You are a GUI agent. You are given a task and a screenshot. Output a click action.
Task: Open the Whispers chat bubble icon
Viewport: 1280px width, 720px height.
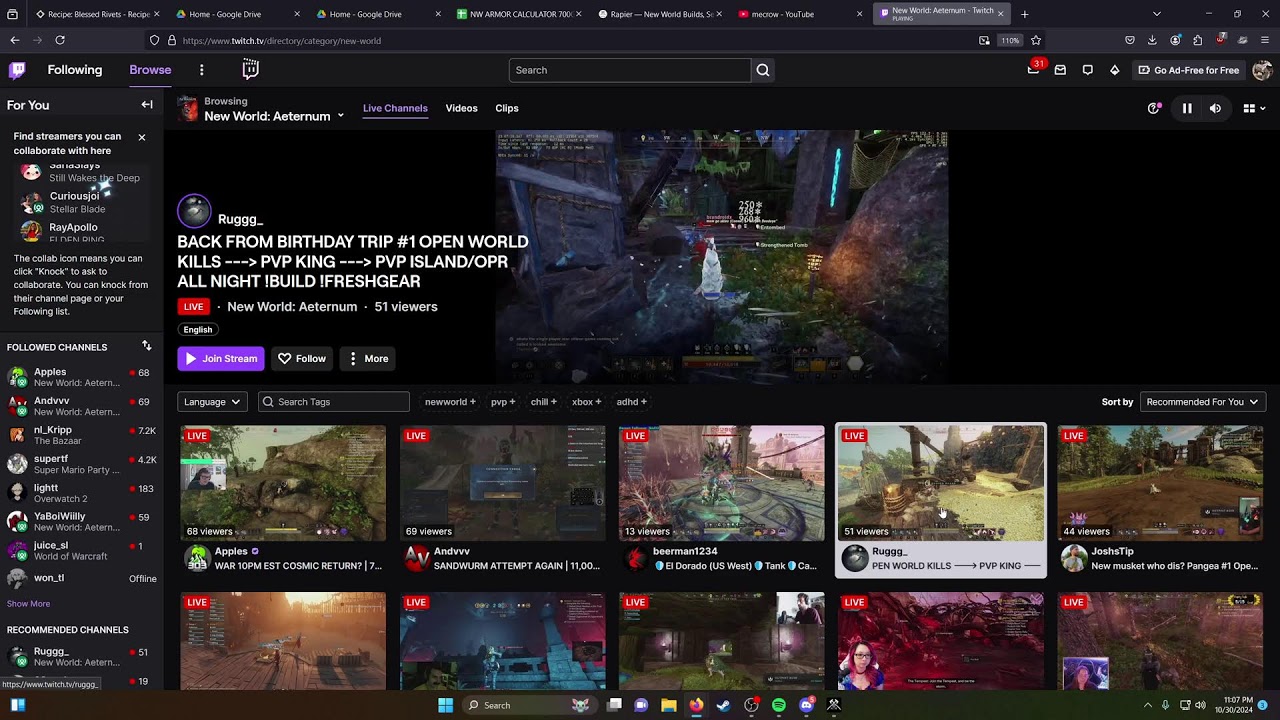click(1087, 70)
